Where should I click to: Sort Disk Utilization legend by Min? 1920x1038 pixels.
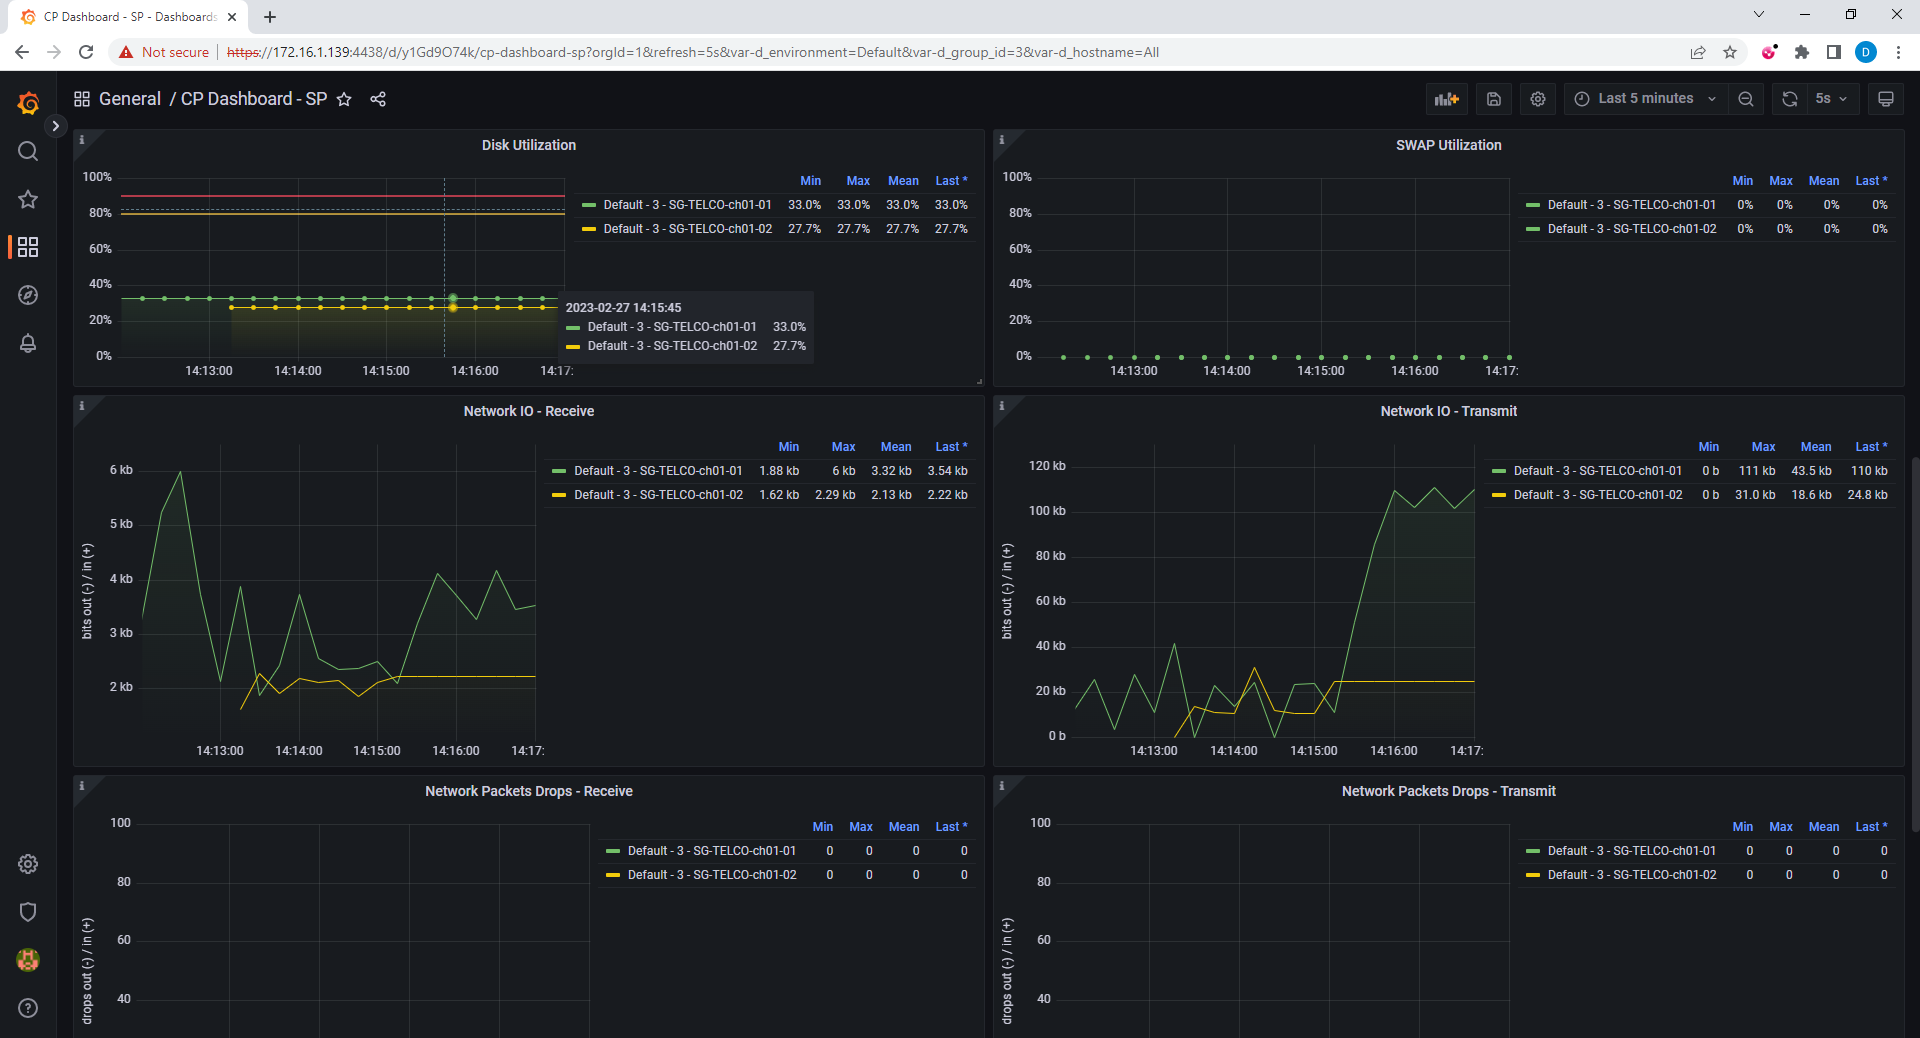coord(810,181)
